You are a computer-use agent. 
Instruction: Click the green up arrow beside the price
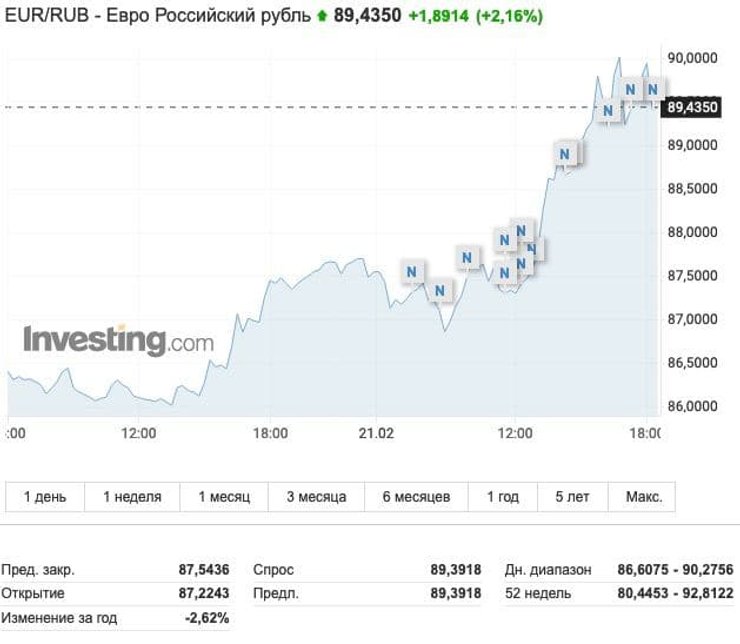322,17
